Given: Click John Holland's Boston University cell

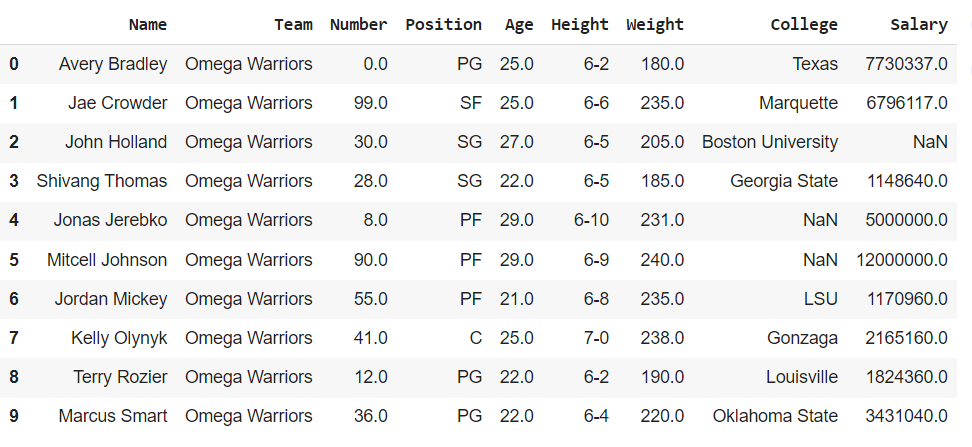Looking at the screenshot, I should [x=770, y=142].
